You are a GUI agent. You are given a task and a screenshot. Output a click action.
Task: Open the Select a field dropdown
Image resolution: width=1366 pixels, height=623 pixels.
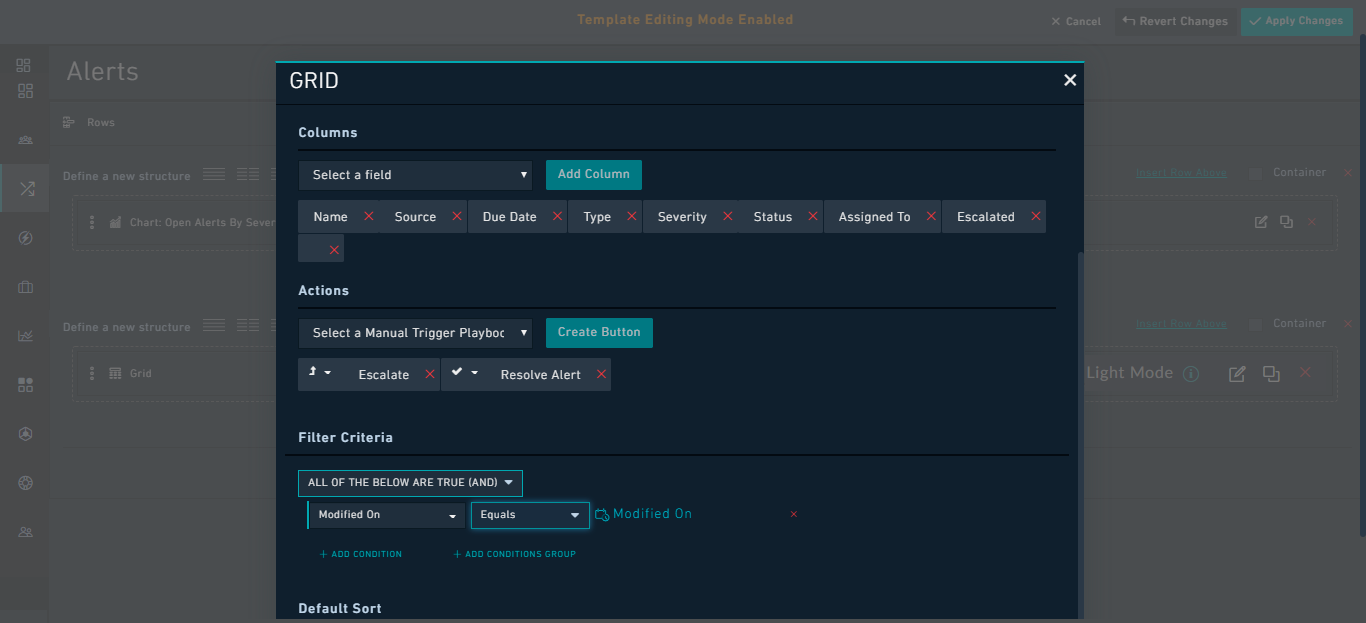pyautogui.click(x=415, y=174)
